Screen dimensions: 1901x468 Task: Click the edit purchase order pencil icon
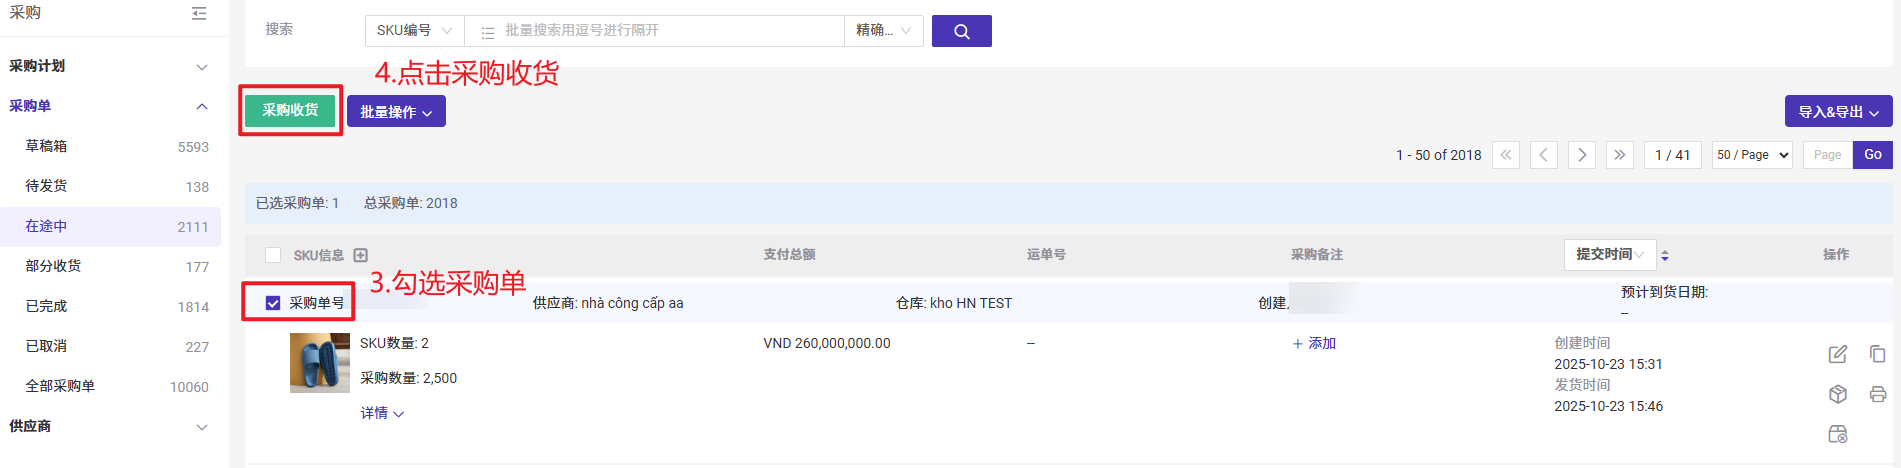1837,354
